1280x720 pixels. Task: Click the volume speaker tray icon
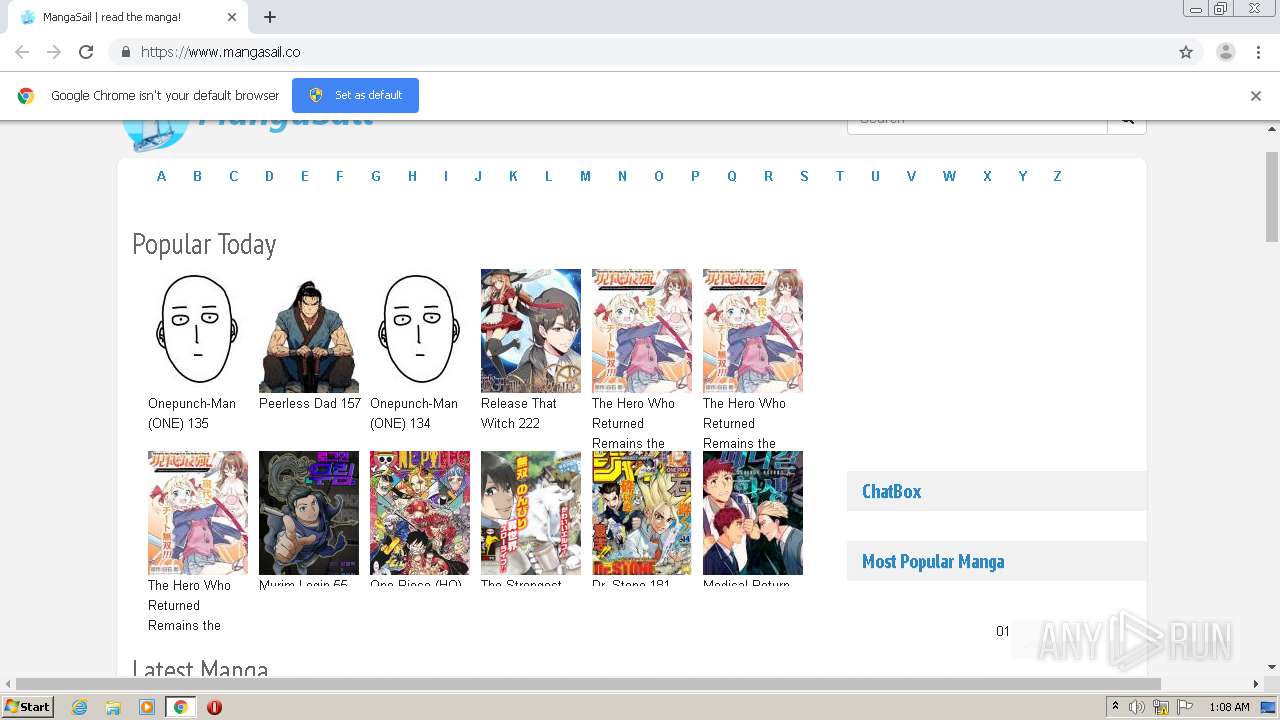pos(1137,707)
